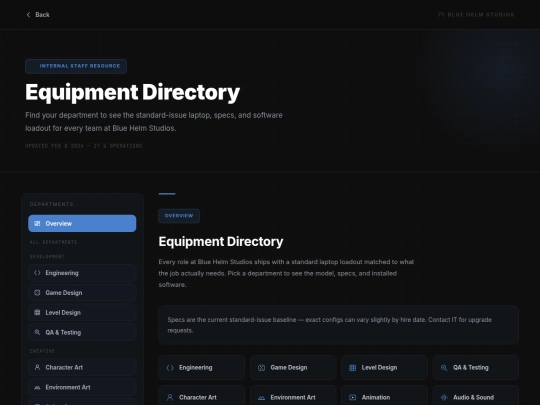This screenshot has height=405, width=540.
Task: Click the Engineering card's code-brackets icon
Action: (170, 368)
